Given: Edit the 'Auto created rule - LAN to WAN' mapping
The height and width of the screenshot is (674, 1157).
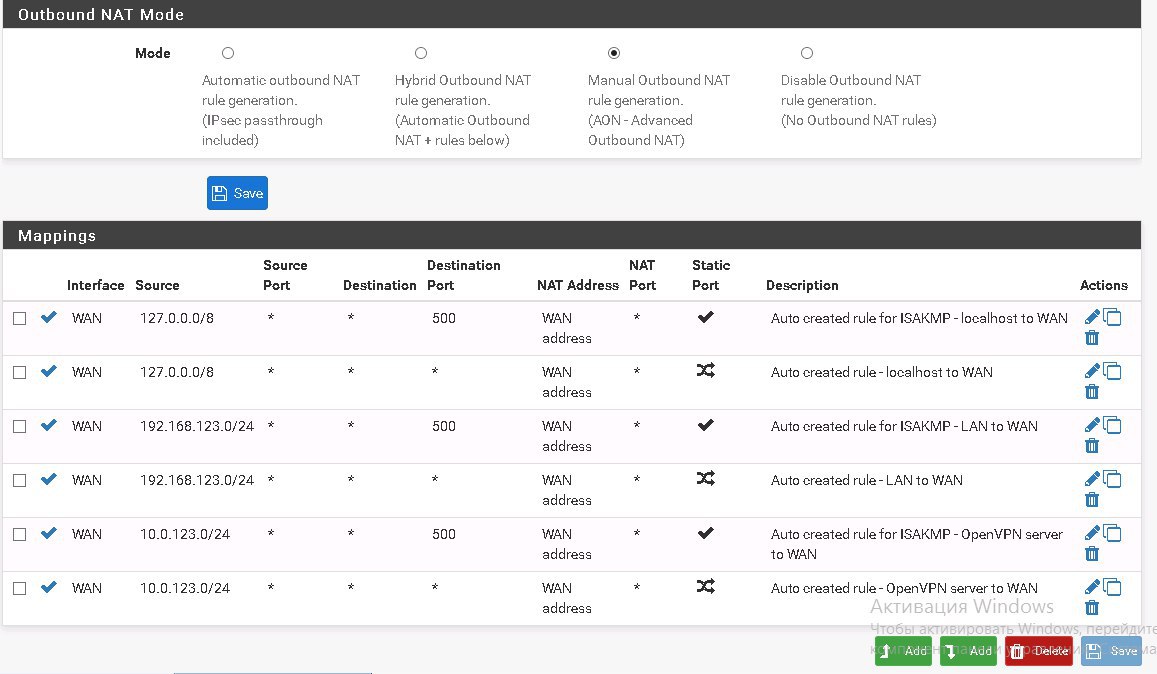Looking at the screenshot, I should [1092, 479].
